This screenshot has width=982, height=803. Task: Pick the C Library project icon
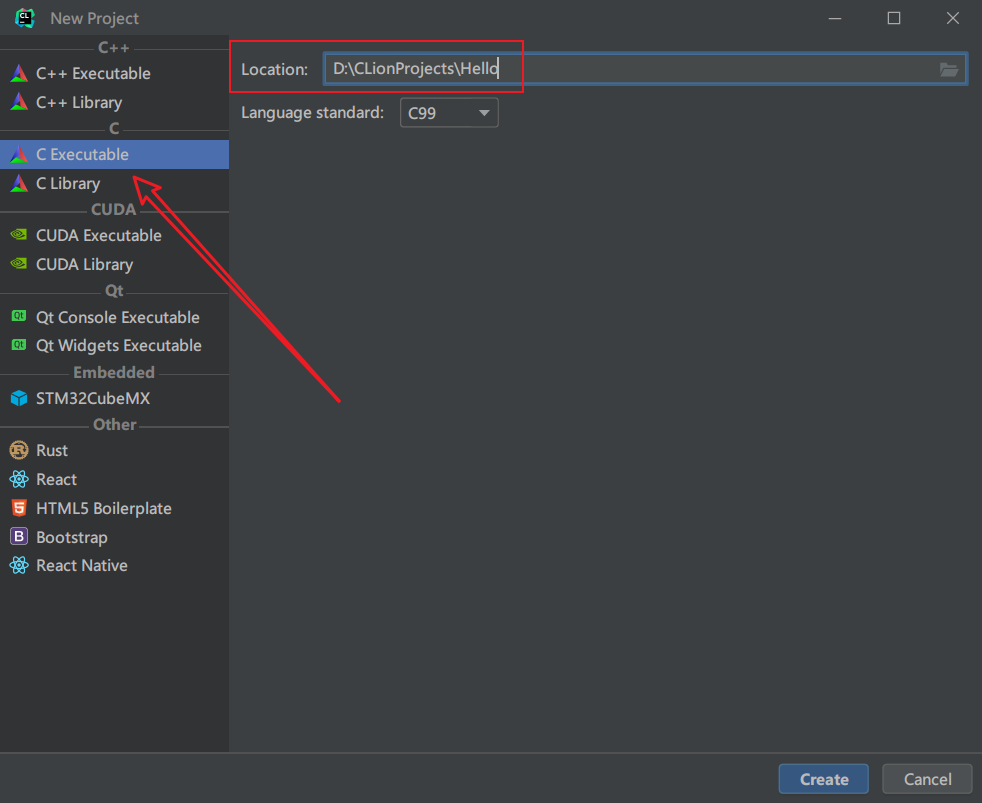point(19,183)
